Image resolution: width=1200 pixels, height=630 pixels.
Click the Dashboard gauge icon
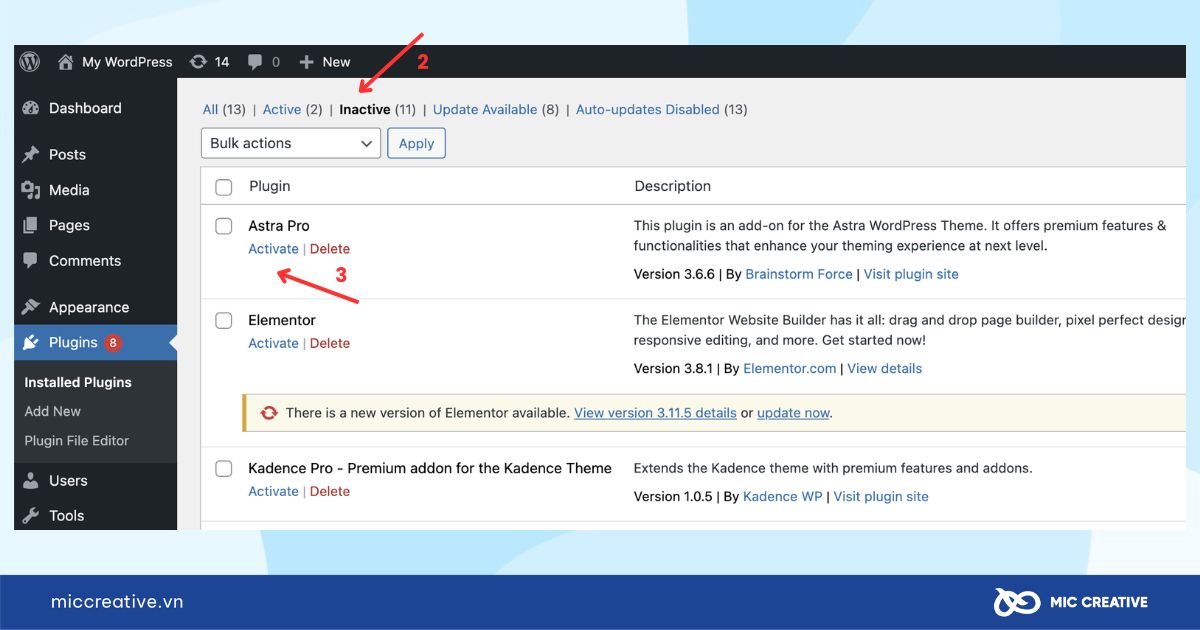[31, 108]
